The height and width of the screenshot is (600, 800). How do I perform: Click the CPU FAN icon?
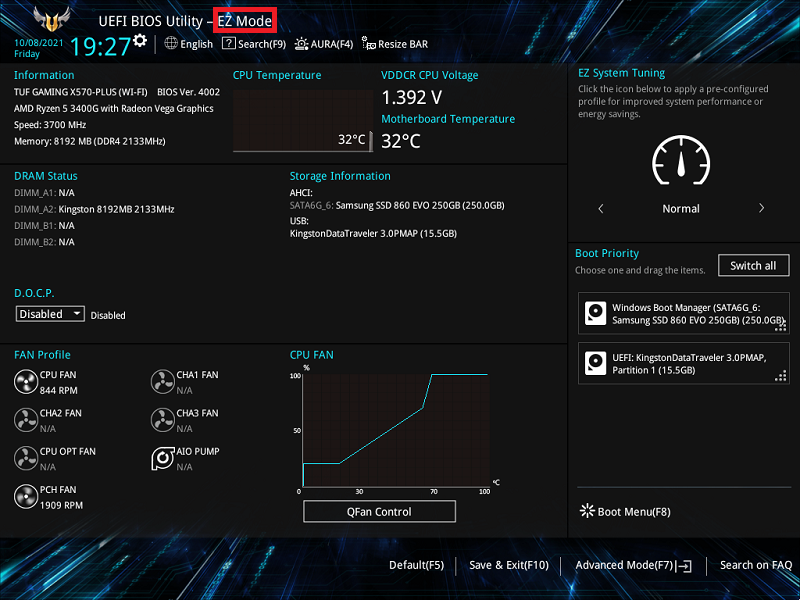[x=26, y=382]
